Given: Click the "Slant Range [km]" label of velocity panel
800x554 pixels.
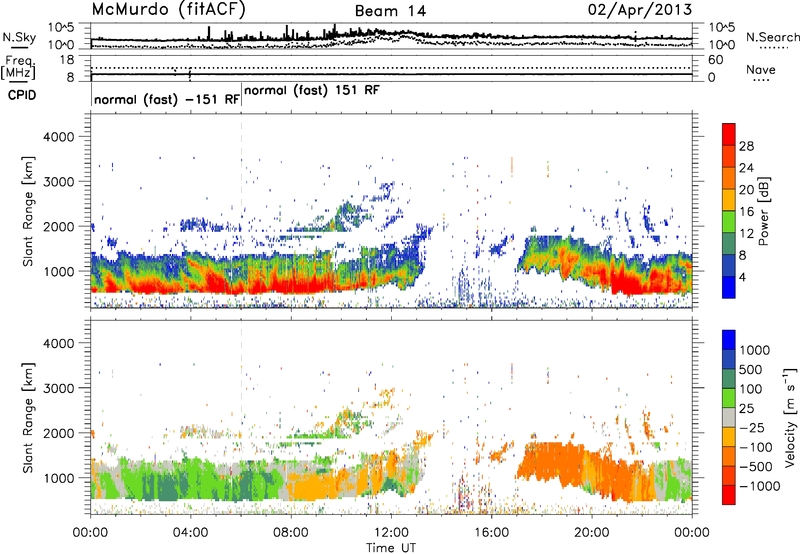Looking at the screenshot, I should click(x=28, y=418).
